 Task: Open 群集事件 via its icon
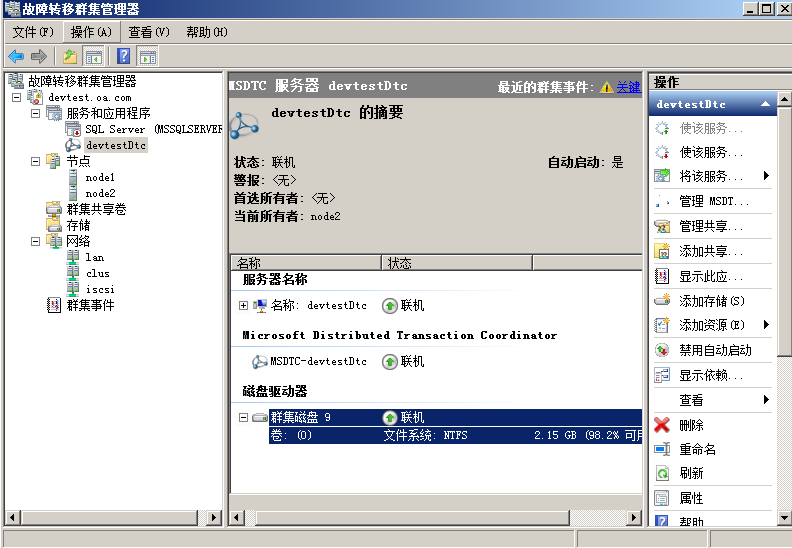pos(54,305)
